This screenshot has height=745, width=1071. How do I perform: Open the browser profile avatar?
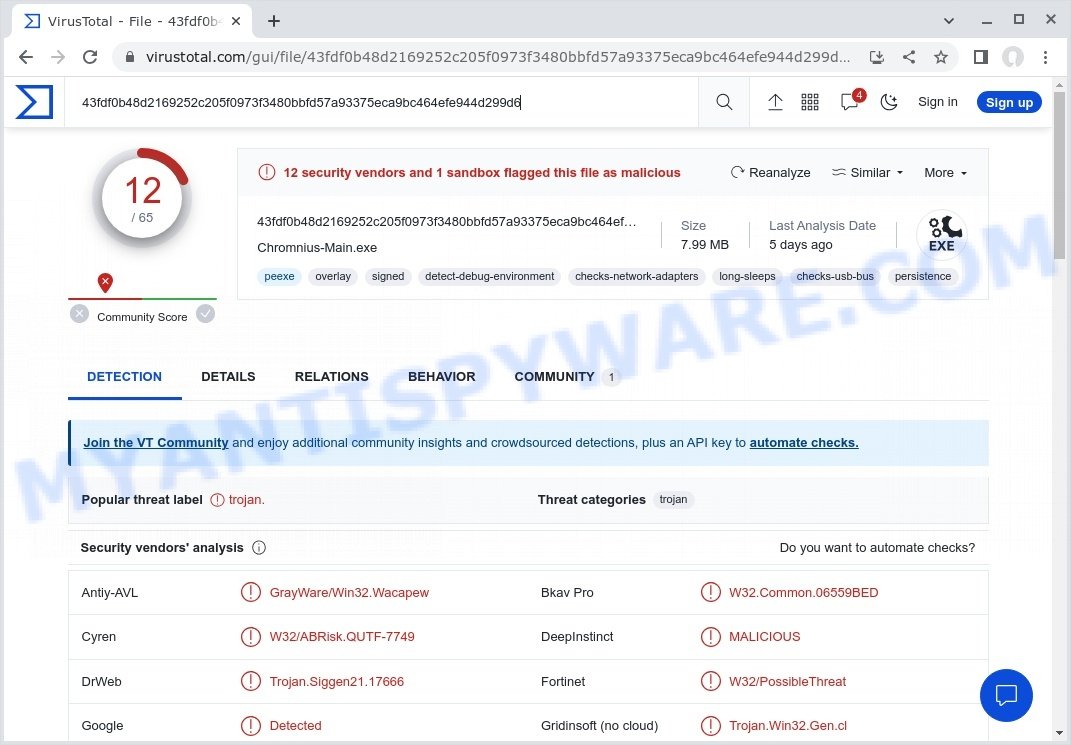tap(1013, 57)
